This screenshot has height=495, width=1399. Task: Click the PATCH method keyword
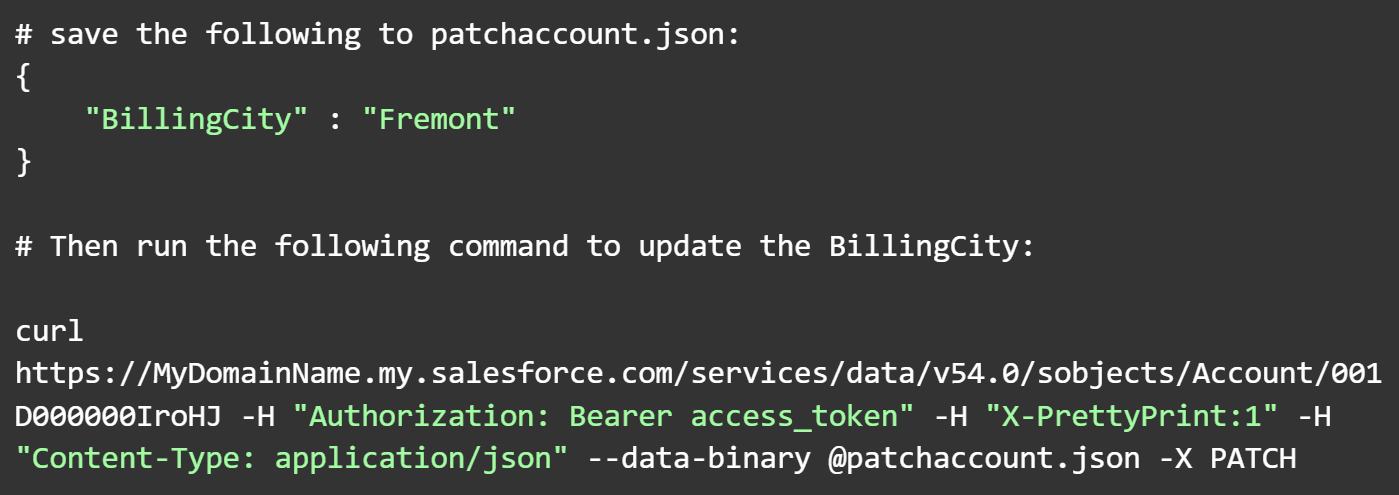1253,459
